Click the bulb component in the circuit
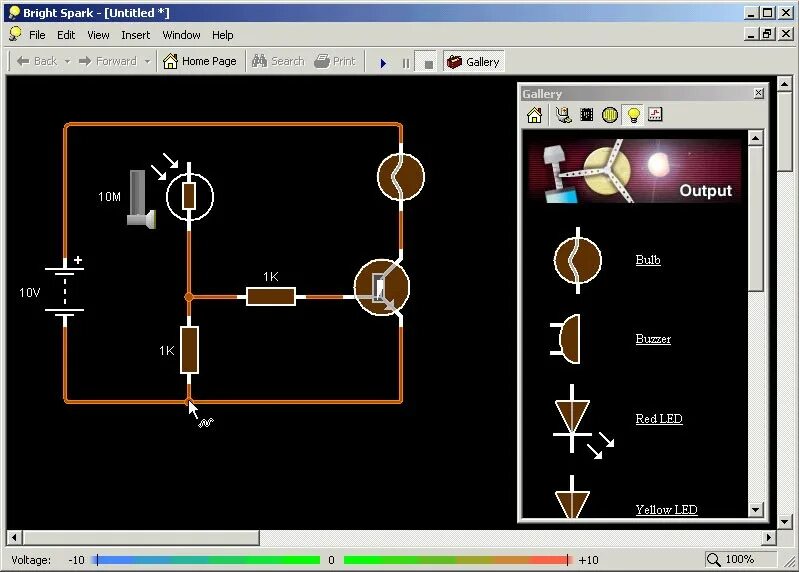799x572 pixels. [400, 177]
